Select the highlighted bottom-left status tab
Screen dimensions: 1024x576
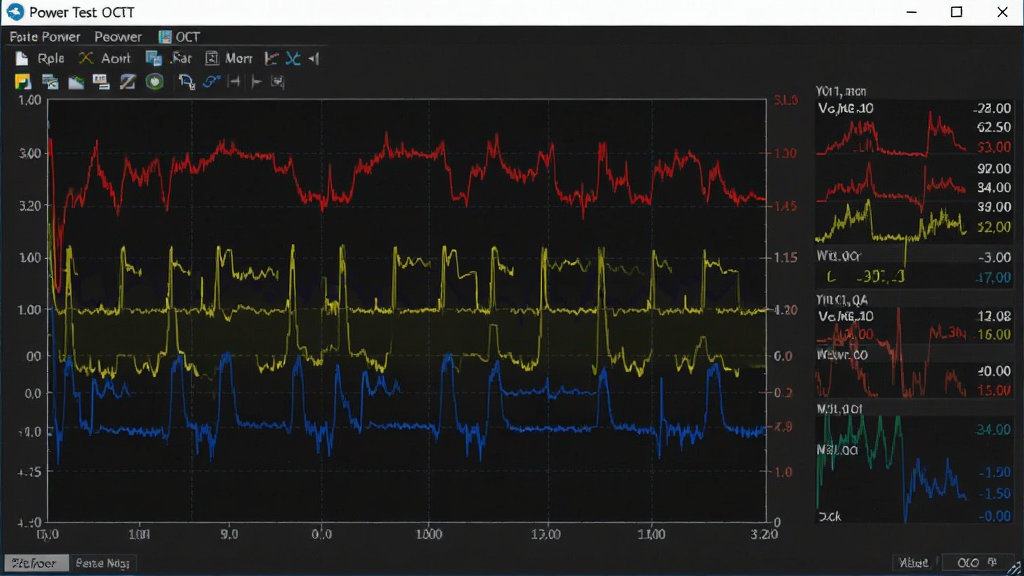pos(36,563)
